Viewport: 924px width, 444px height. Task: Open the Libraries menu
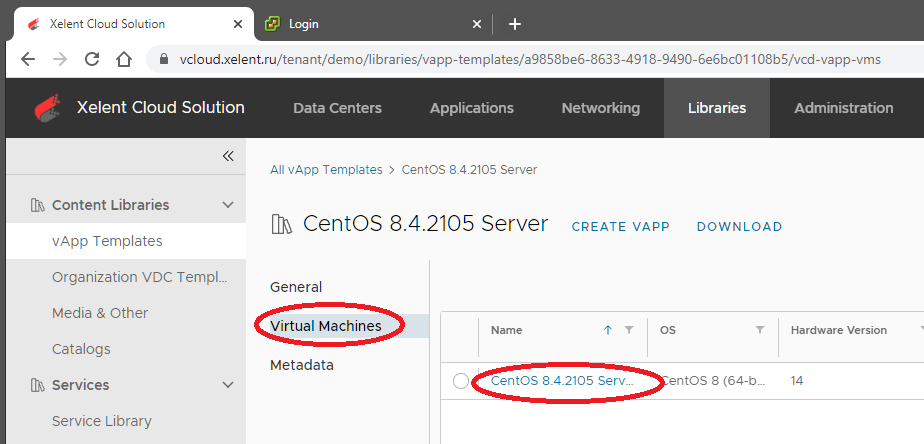point(717,108)
